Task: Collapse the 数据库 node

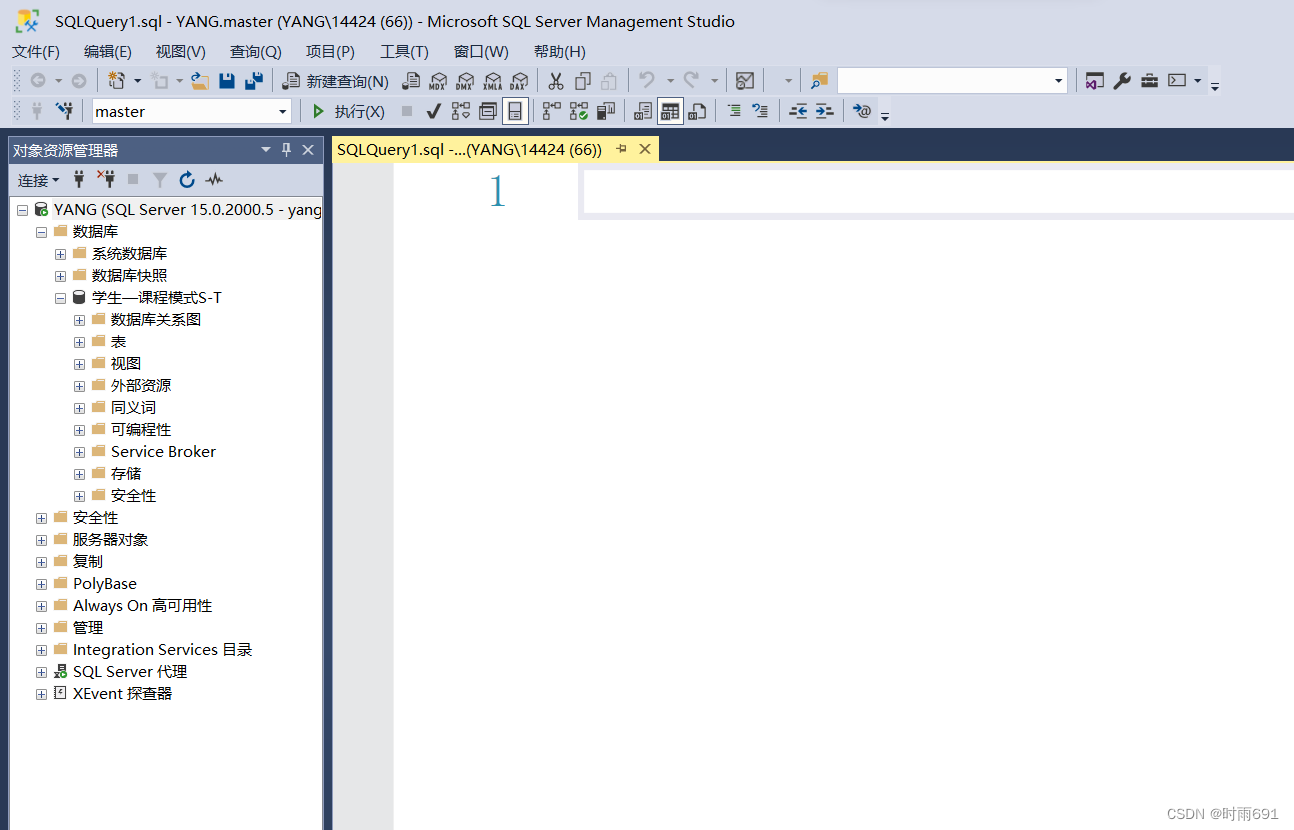Action: [41, 232]
